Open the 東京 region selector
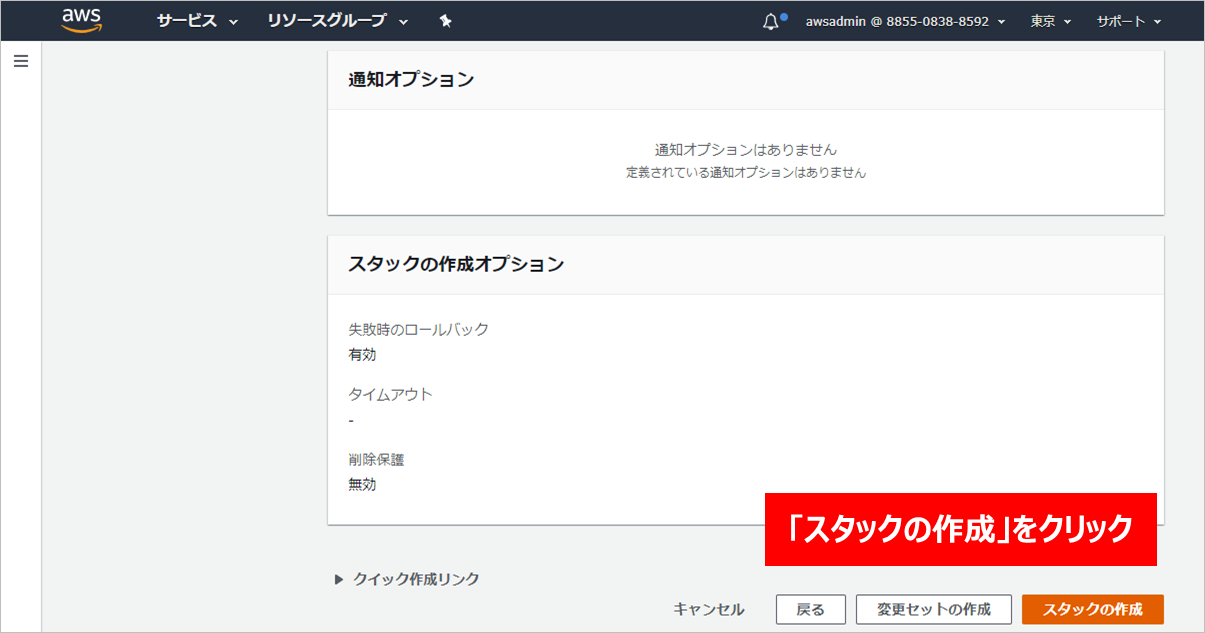Screen dimensions: 1205x633 click(x=1050, y=21)
